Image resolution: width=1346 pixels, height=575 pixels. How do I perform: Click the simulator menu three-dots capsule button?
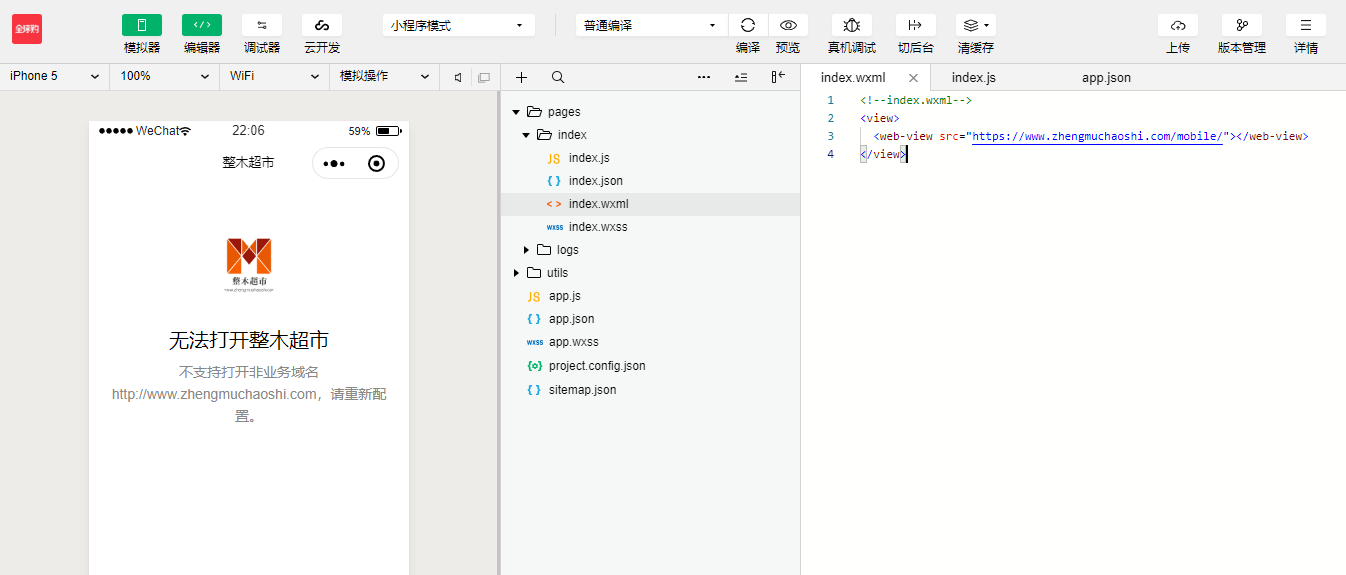(x=334, y=163)
